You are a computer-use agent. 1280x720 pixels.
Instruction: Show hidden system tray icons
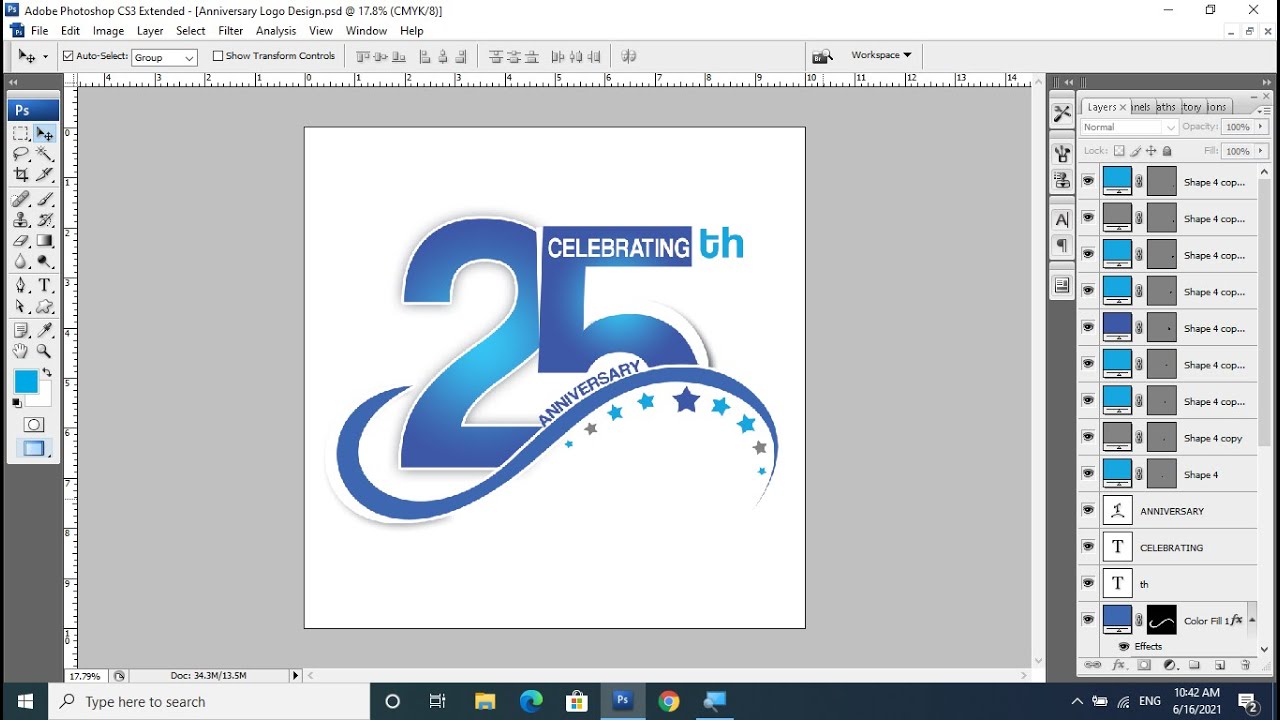click(1077, 701)
